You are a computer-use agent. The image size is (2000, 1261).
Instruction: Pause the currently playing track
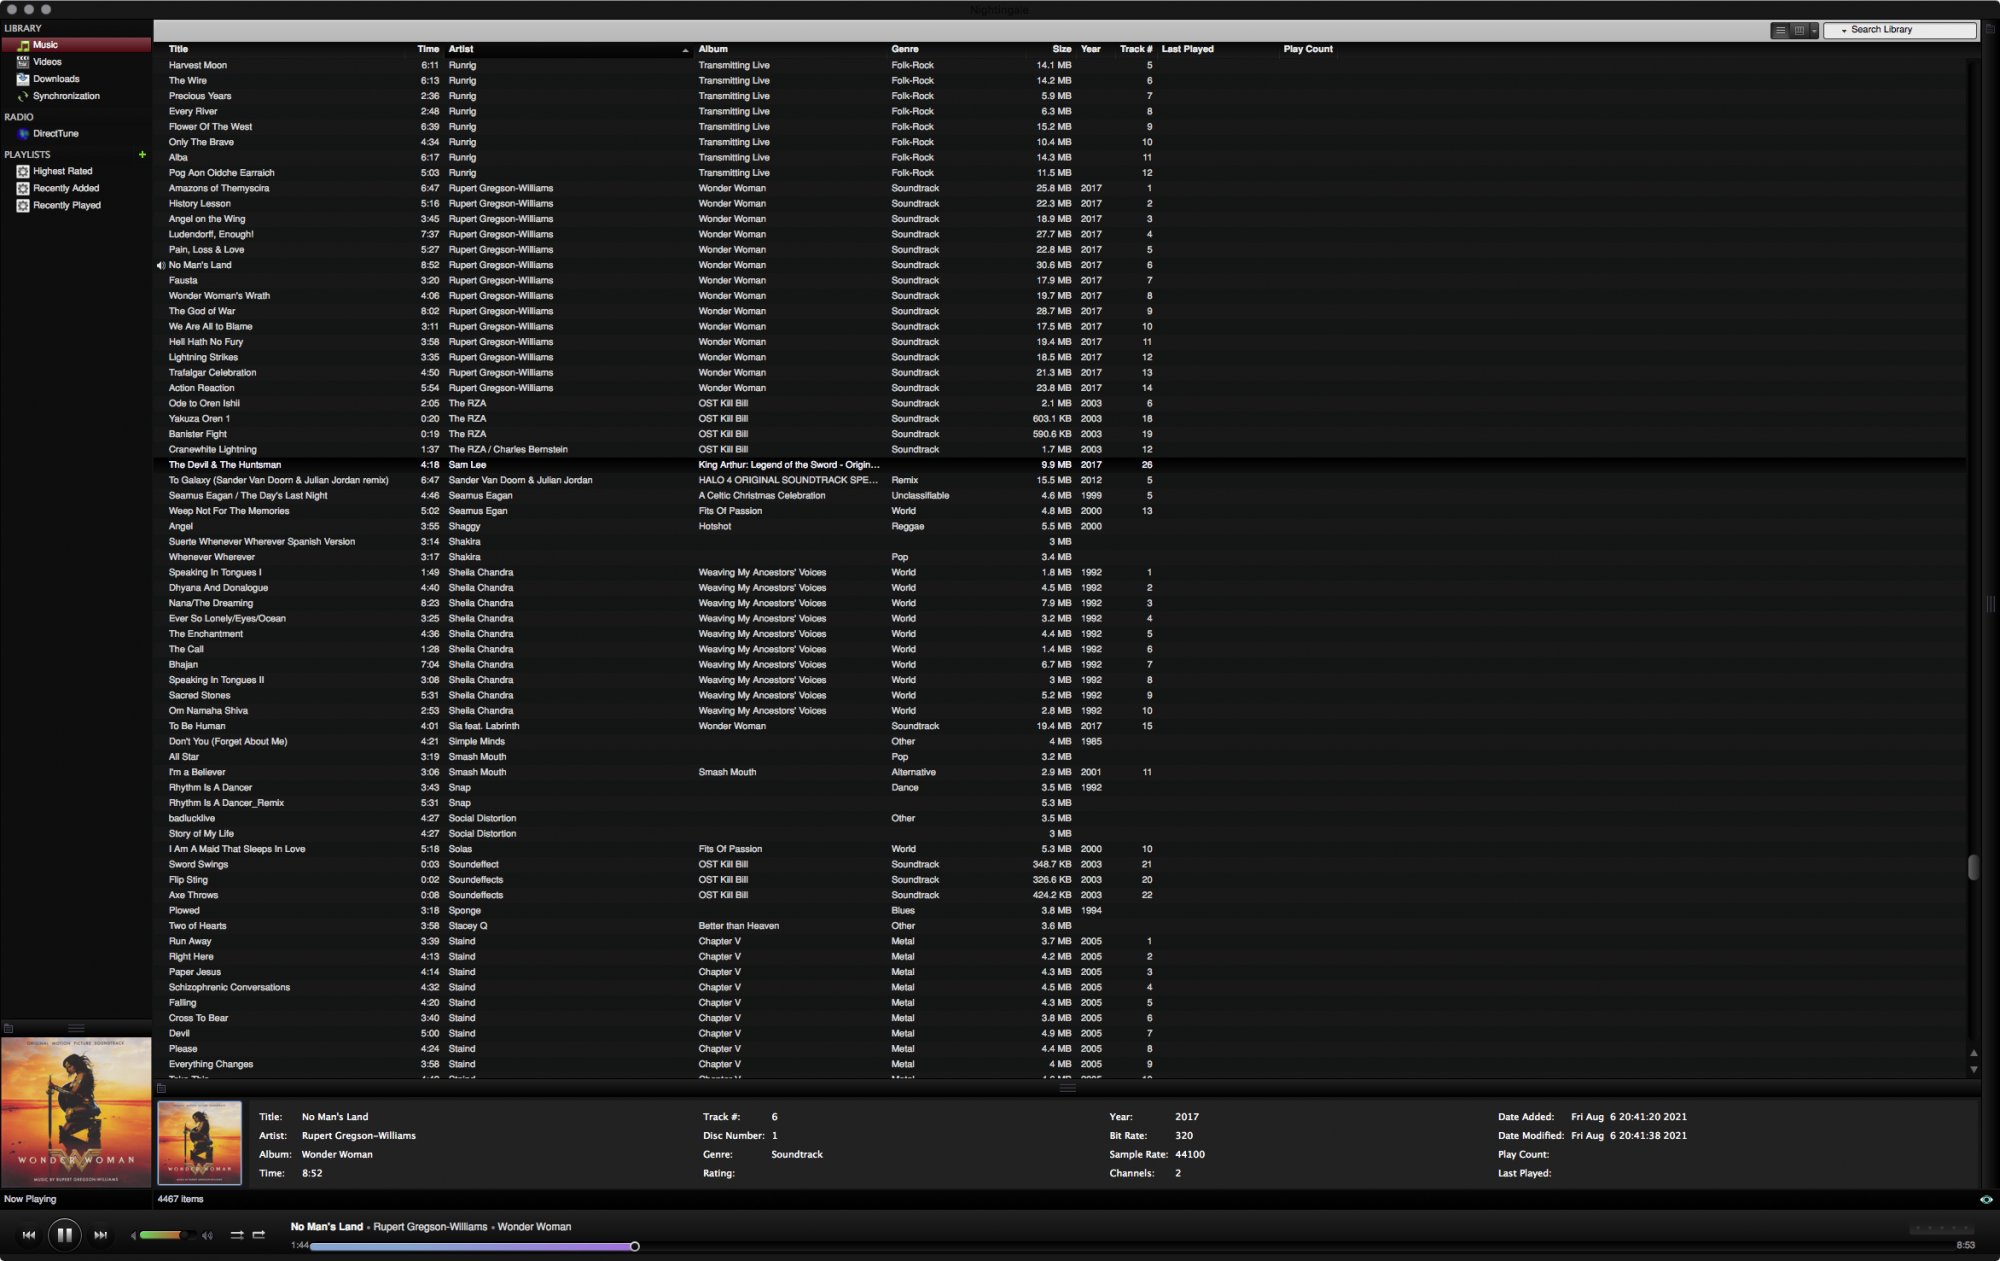(x=64, y=1235)
